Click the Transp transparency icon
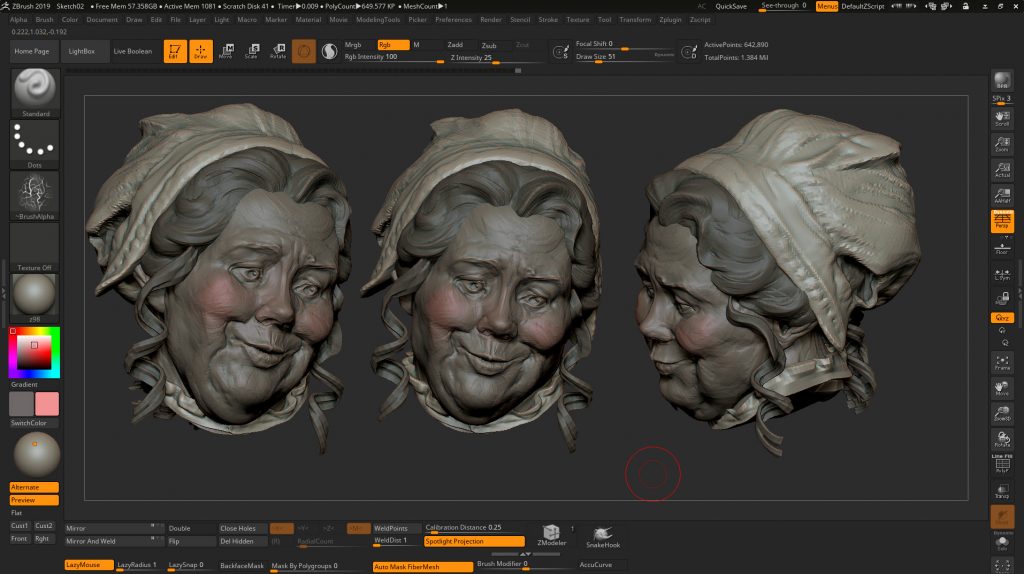The height and width of the screenshot is (574, 1024). click(1002, 491)
